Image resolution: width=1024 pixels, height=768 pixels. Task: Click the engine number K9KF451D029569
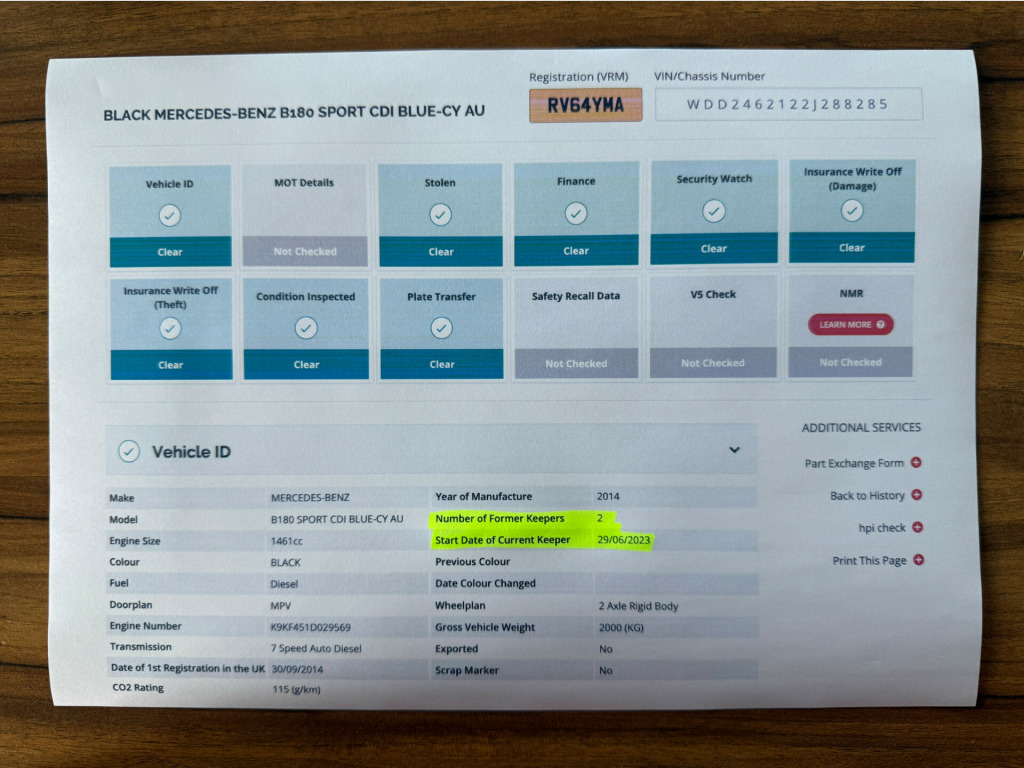tap(310, 628)
